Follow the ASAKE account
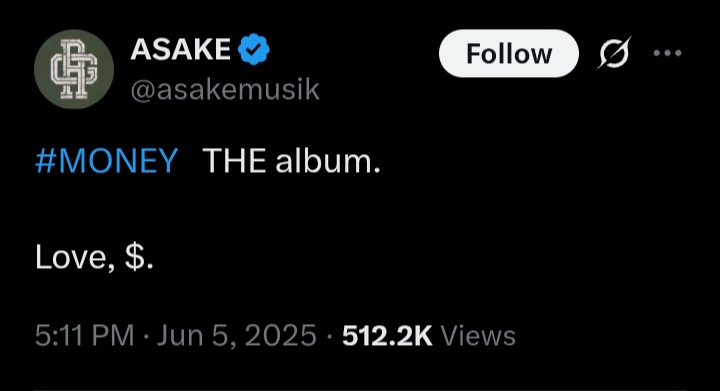Image resolution: width=720 pixels, height=391 pixels. point(509,54)
